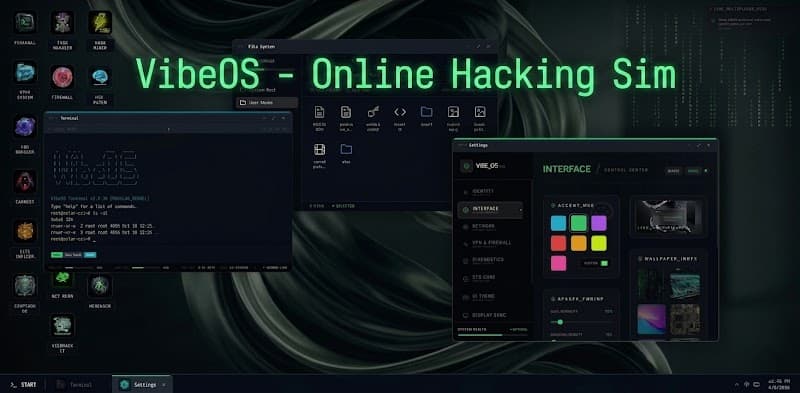The height and width of the screenshot is (393, 800).
Task: Show hidden system tray icons chevron
Action: click(x=736, y=384)
